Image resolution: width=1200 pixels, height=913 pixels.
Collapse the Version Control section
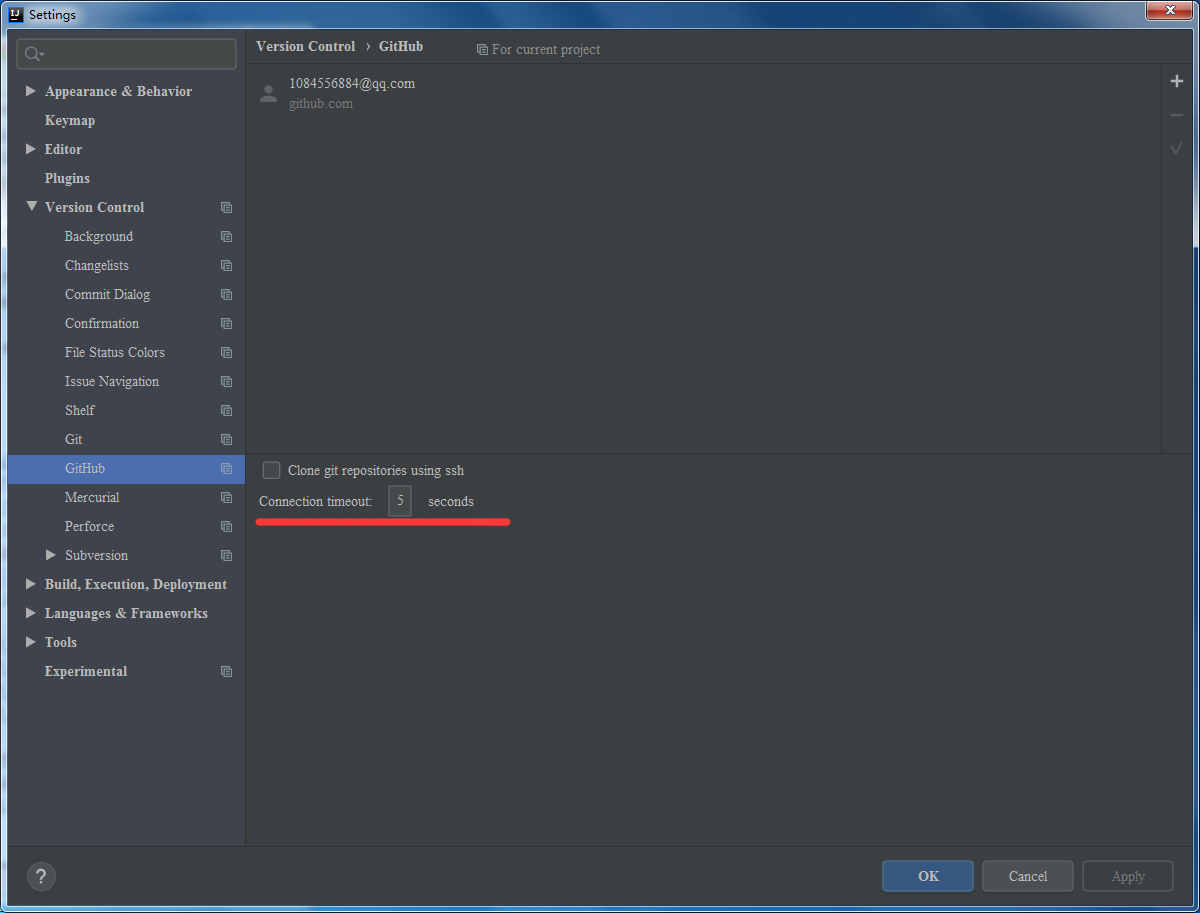pyautogui.click(x=30, y=207)
